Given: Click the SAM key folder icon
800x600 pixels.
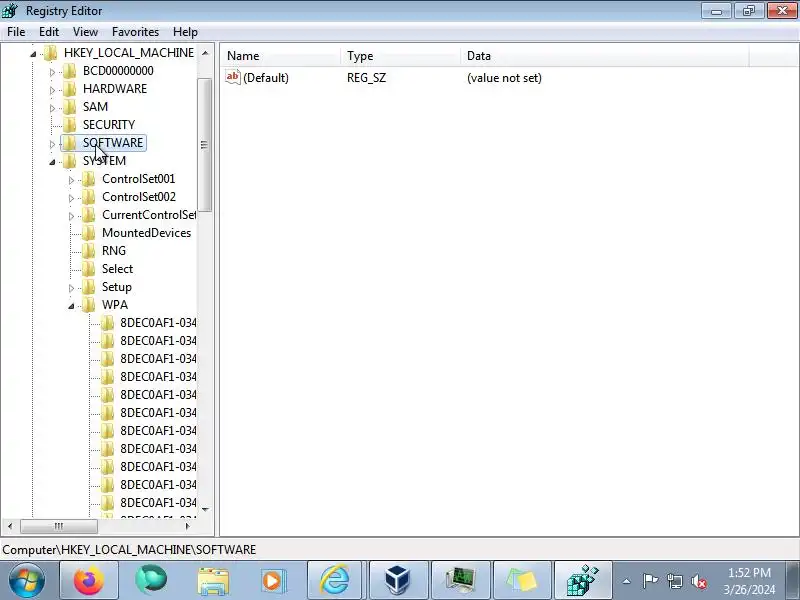Looking at the screenshot, I should pyautogui.click(x=69, y=107).
